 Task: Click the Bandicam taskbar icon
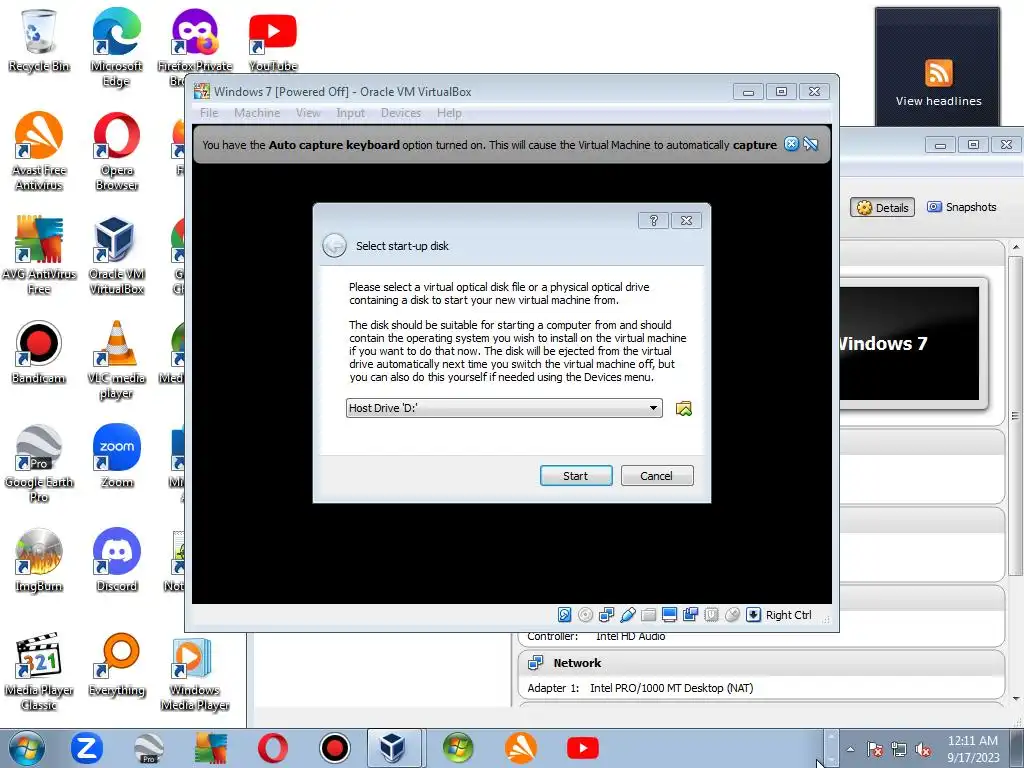(334, 748)
